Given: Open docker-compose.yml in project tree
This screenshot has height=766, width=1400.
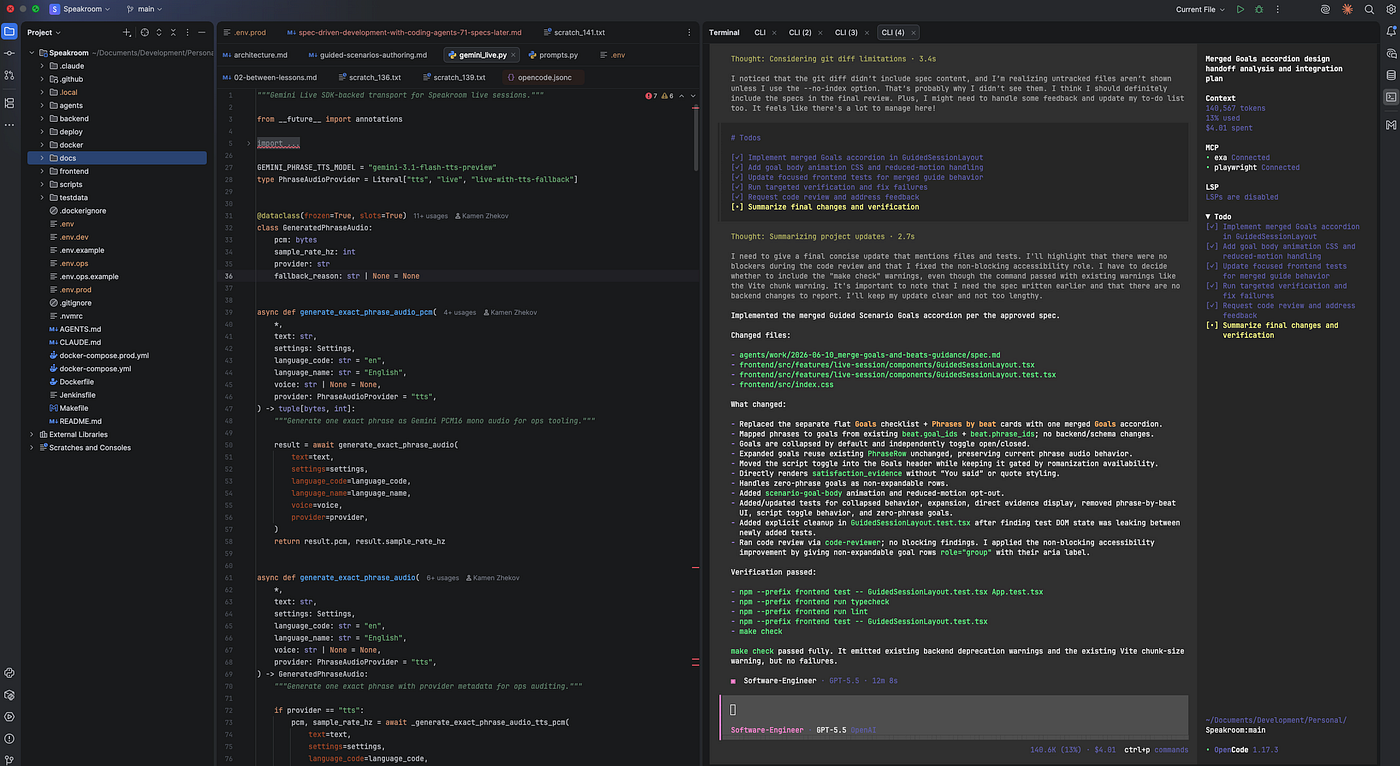Looking at the screenshot, I should tap(96, 368).
